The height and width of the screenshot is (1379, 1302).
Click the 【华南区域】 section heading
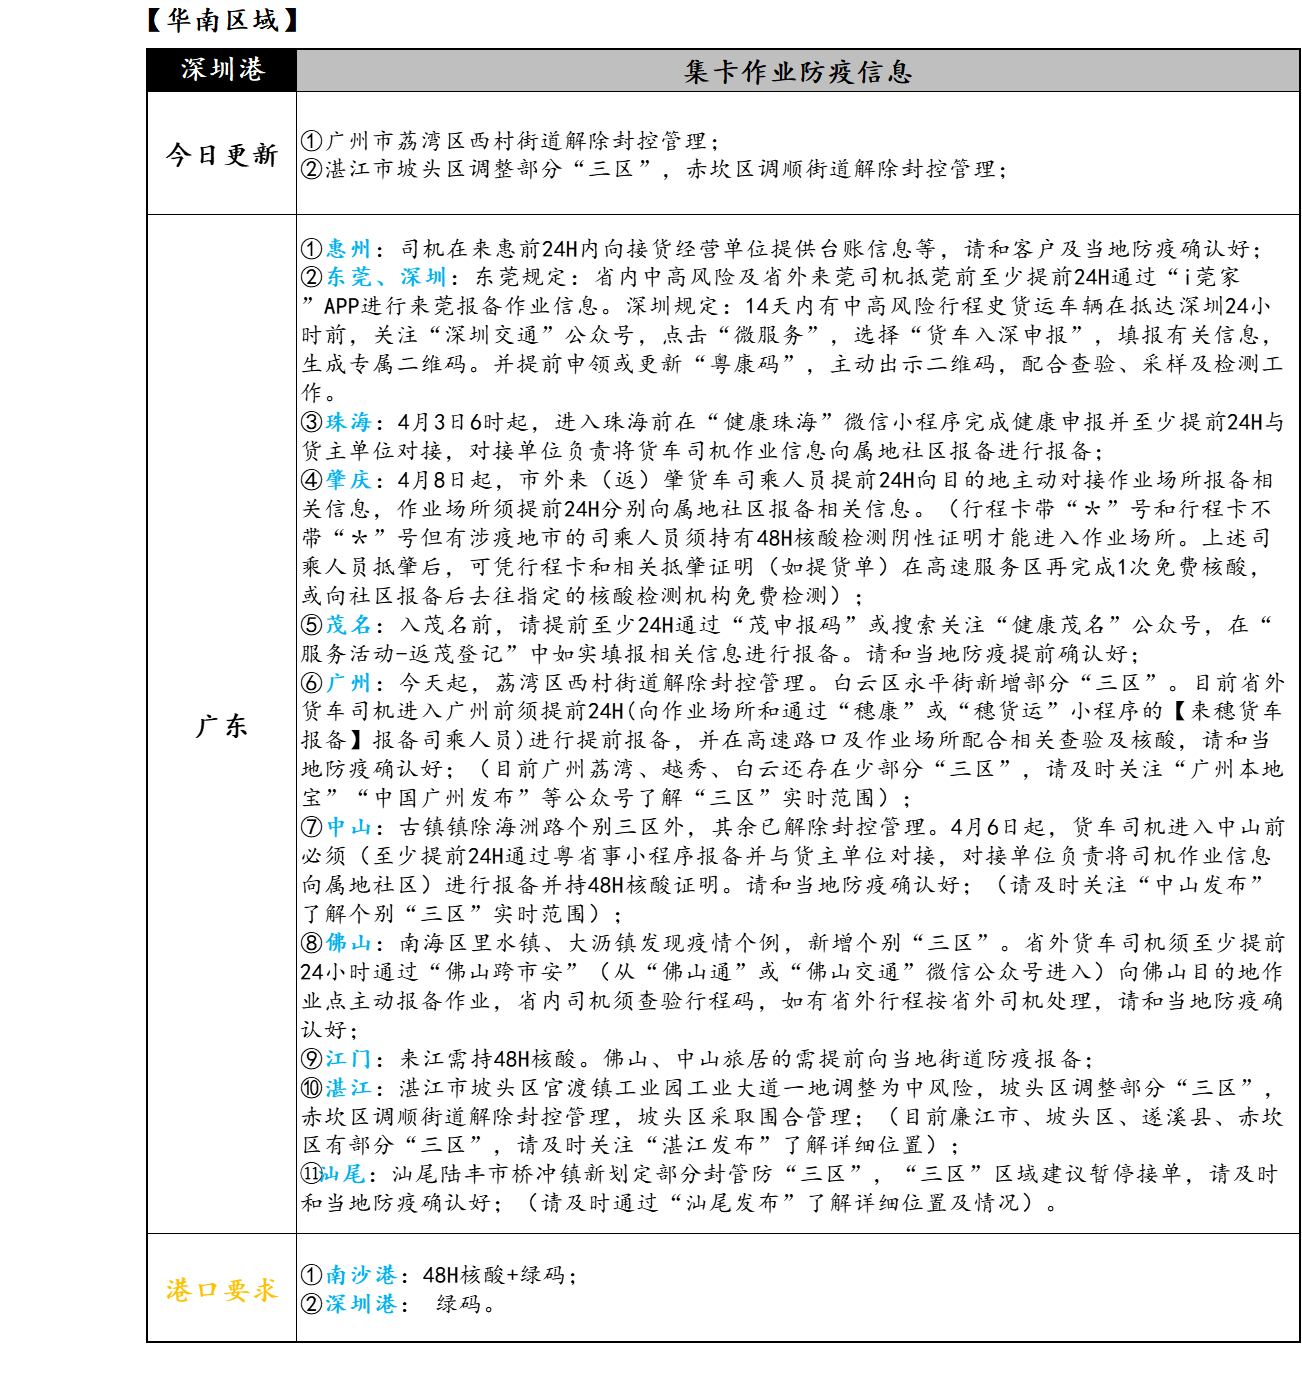223,20
